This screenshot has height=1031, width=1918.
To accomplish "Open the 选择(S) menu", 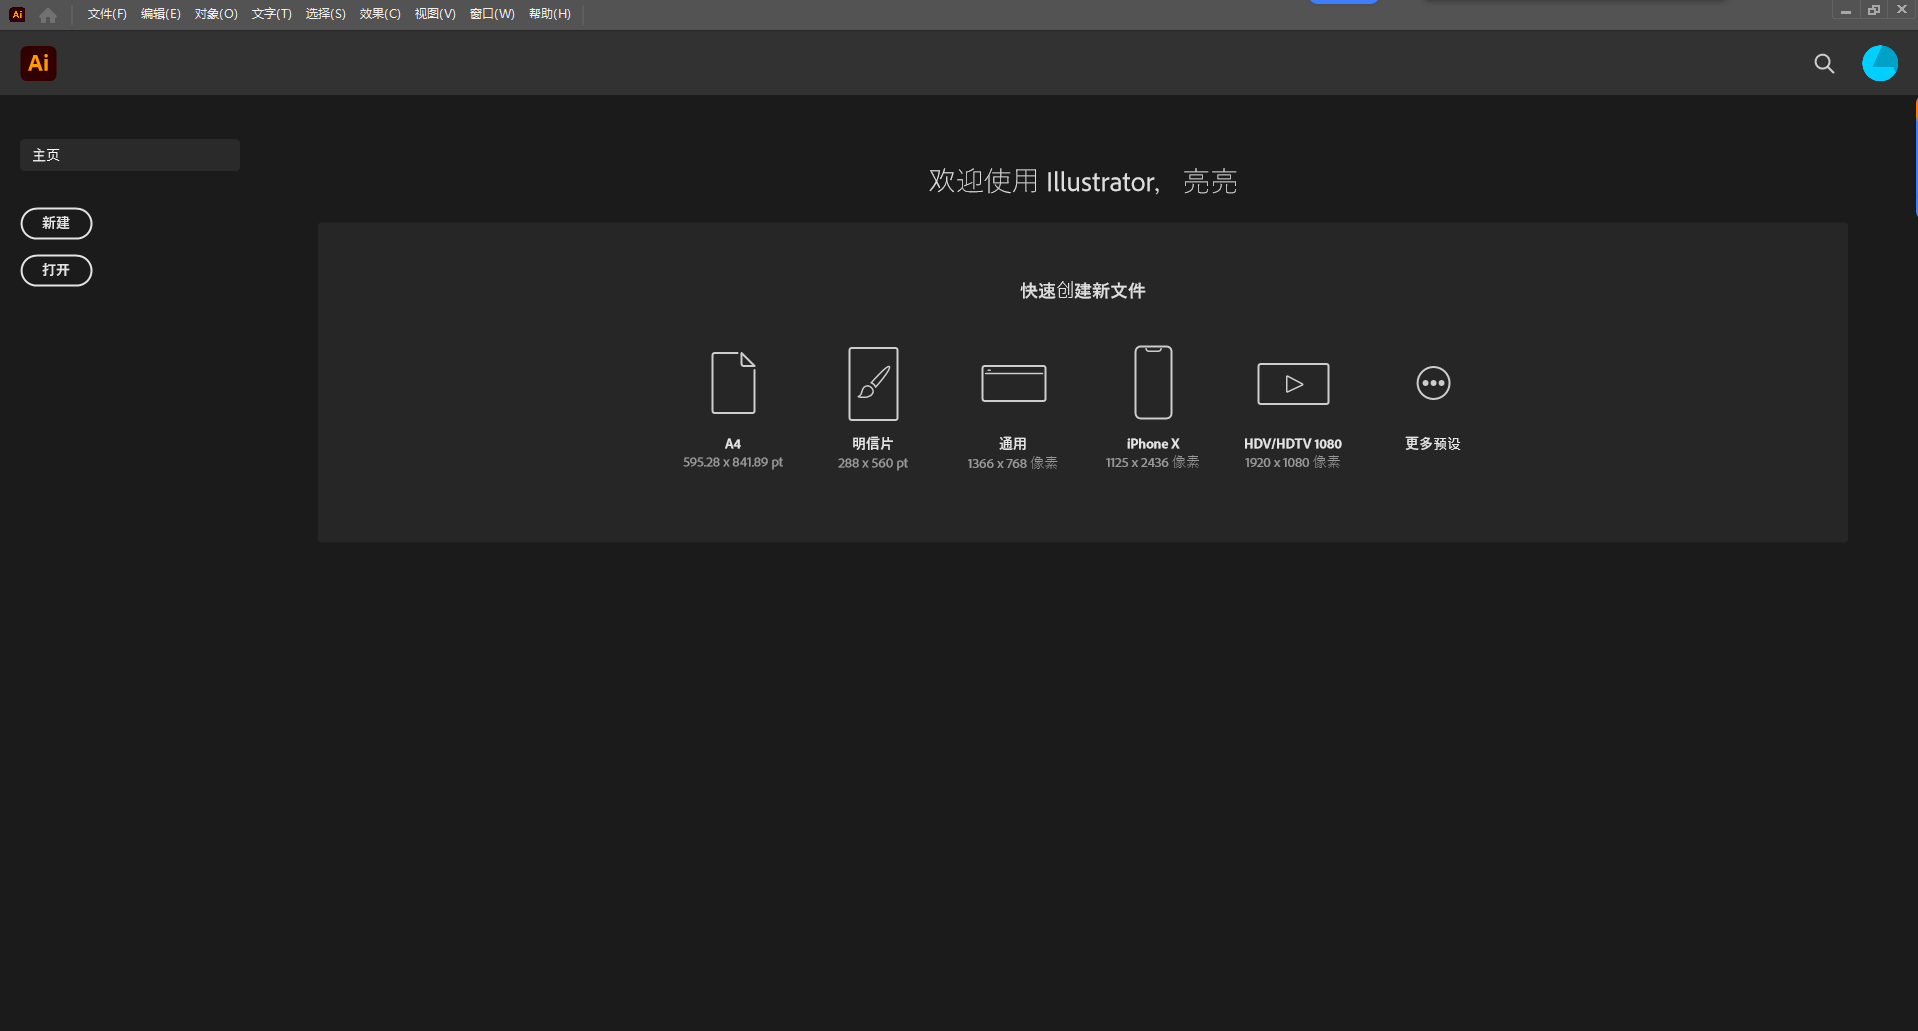I will 325,14.
